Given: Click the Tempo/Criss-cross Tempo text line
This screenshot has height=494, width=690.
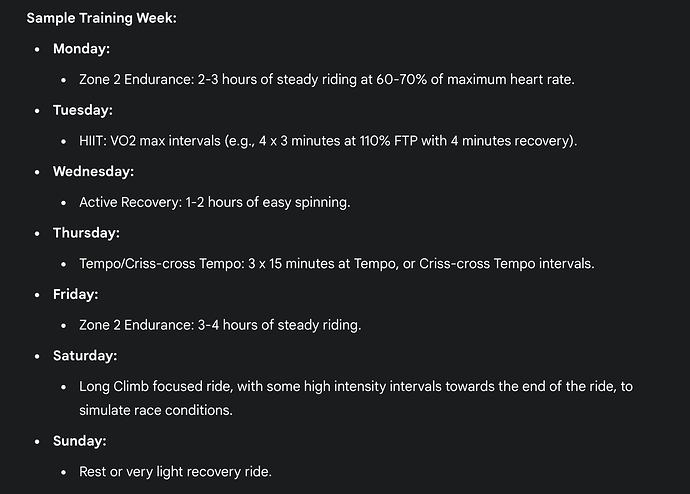Looking at the screenshot, I should pos(337,264).
